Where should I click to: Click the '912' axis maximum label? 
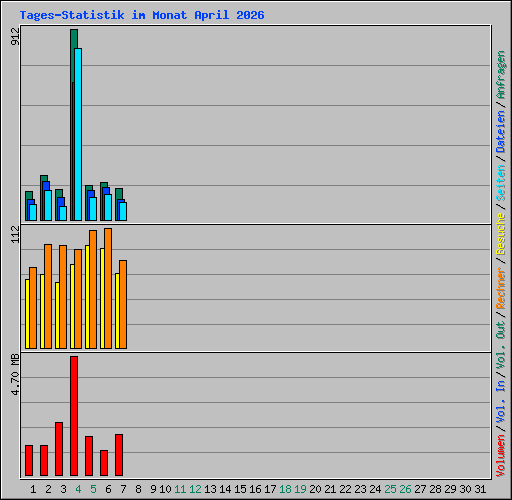tap(15, 36)
